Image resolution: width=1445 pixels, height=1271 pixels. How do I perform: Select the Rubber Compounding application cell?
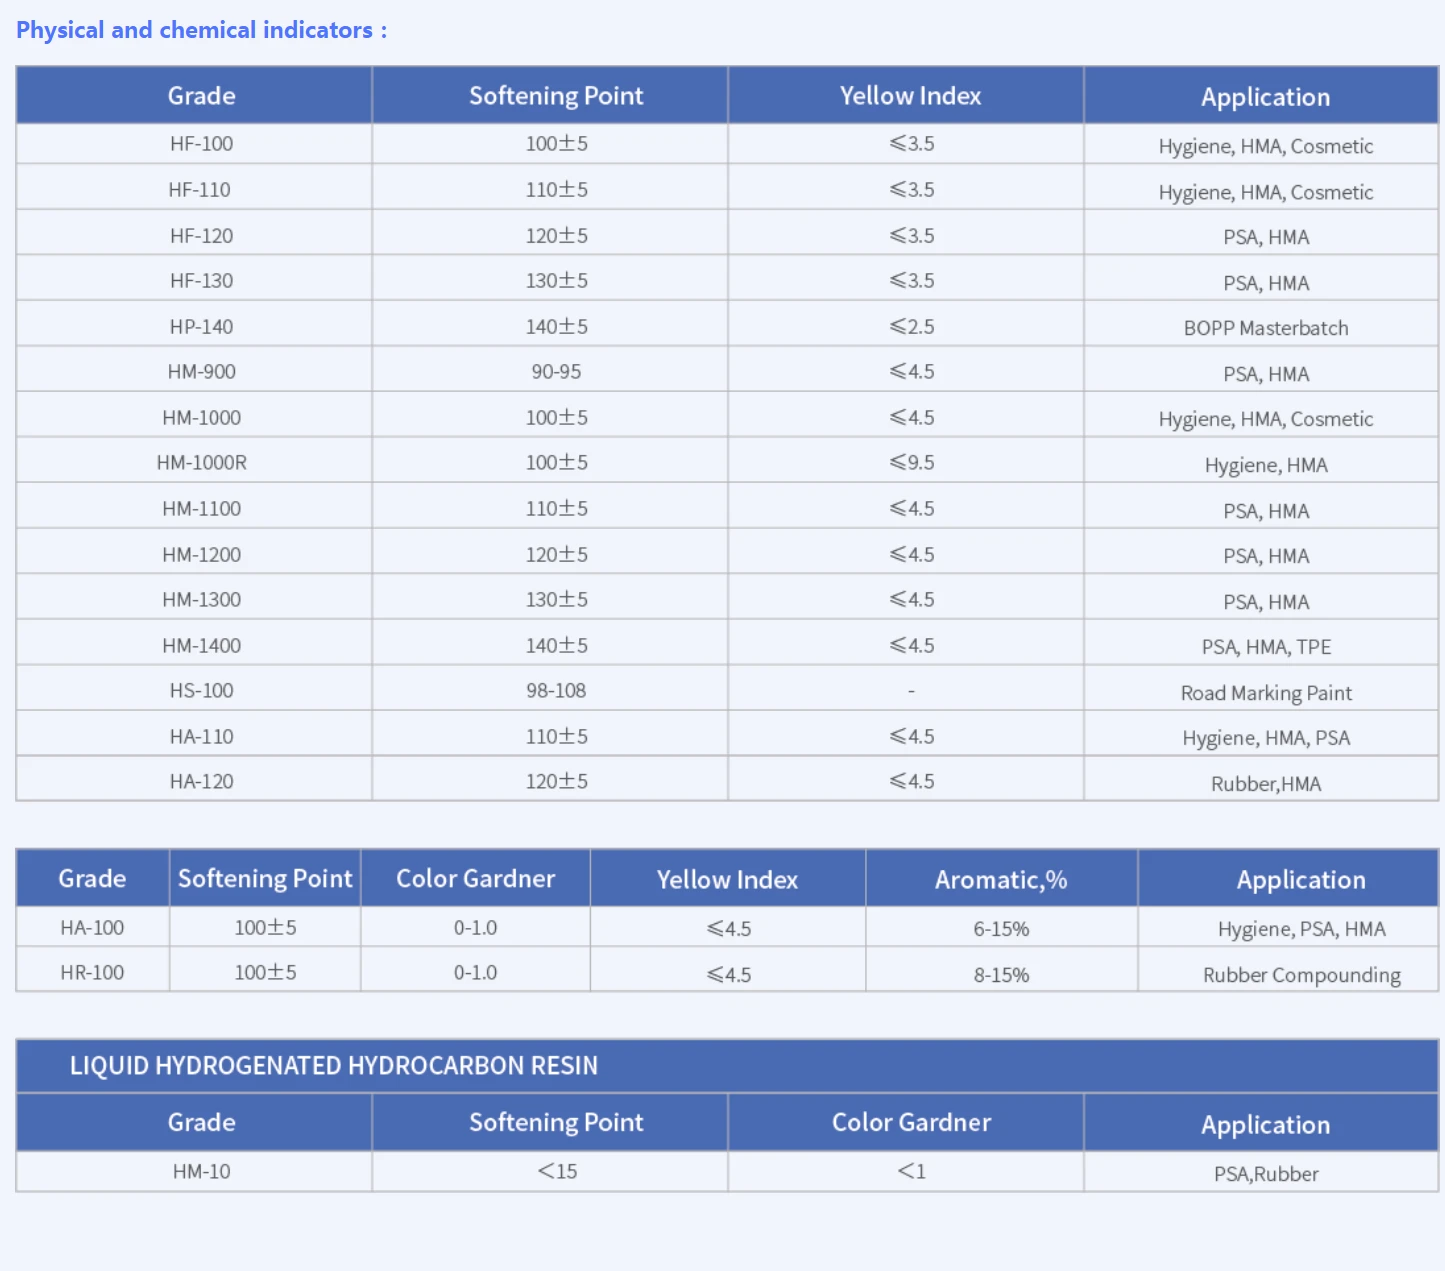1301,975
